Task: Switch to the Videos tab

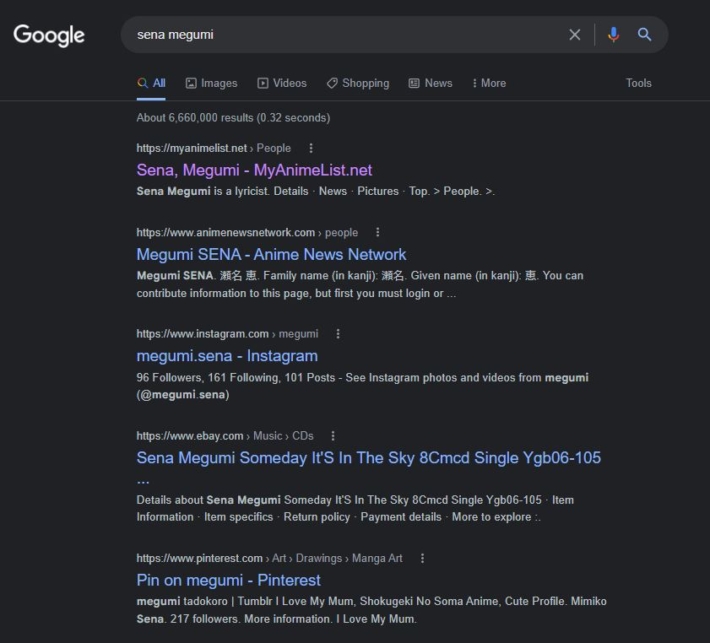Action: [282, 83]
